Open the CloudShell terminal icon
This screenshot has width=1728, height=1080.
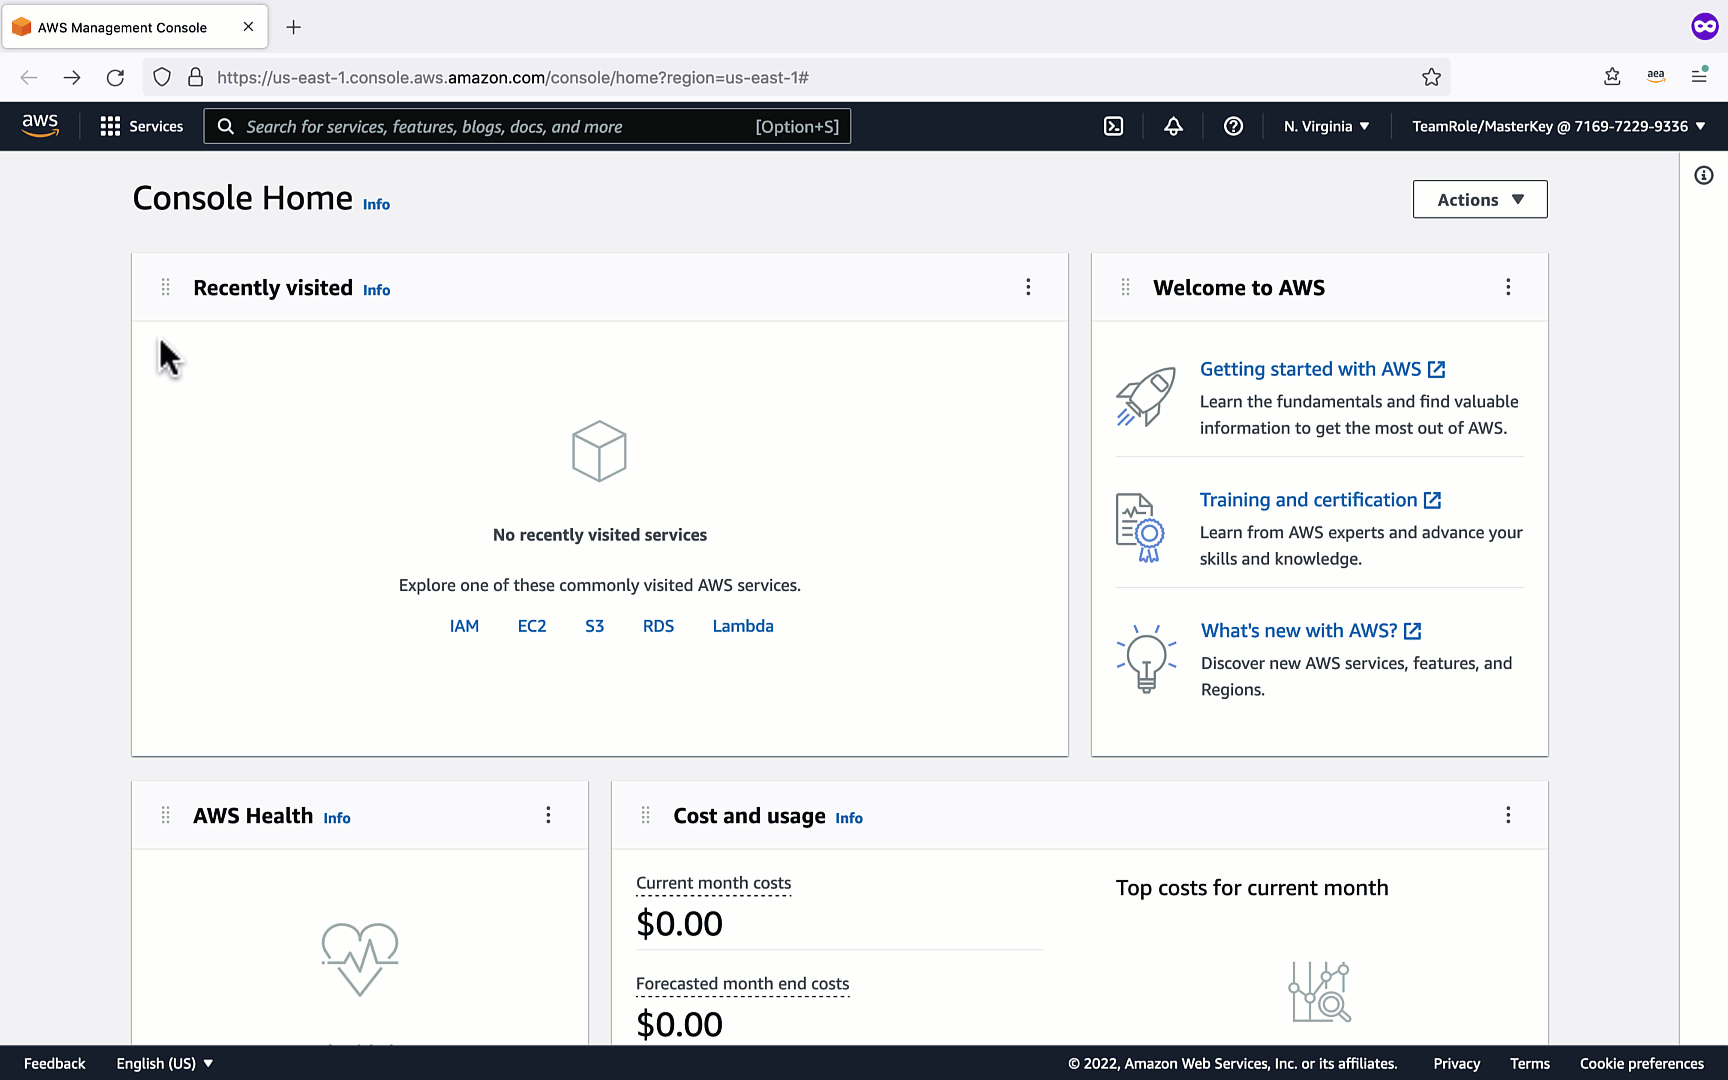1113,126
